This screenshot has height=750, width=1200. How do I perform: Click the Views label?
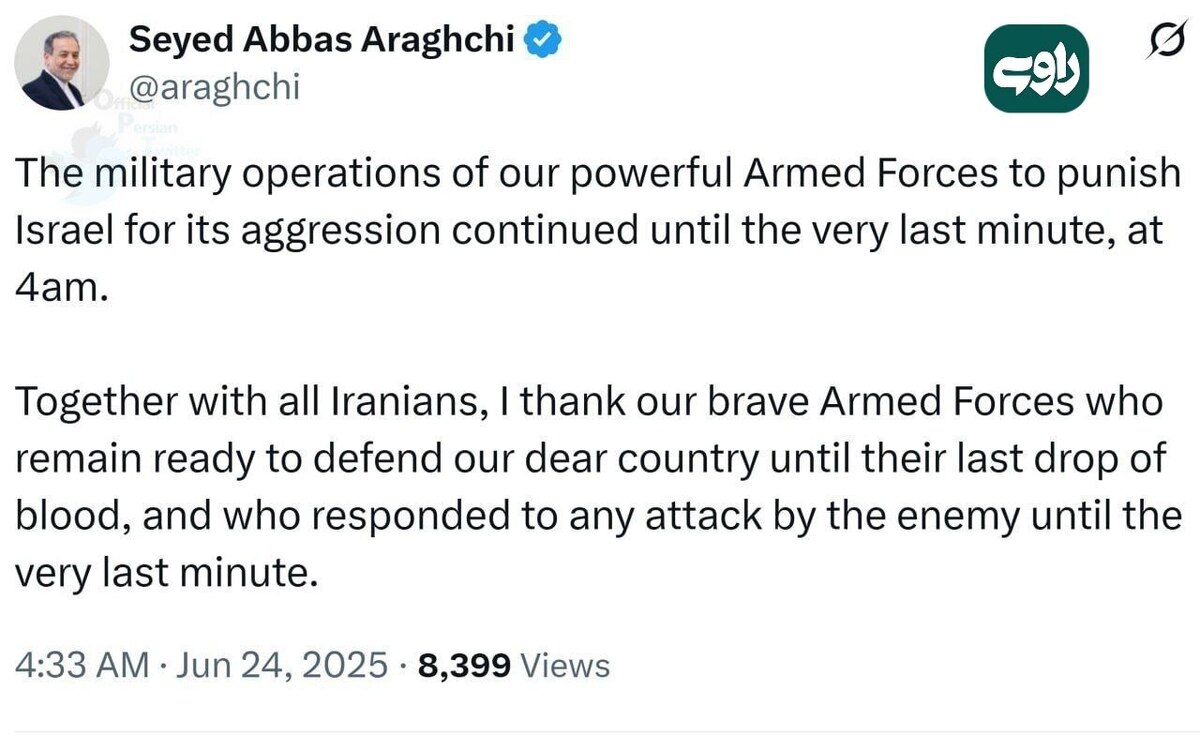[566, 664]
